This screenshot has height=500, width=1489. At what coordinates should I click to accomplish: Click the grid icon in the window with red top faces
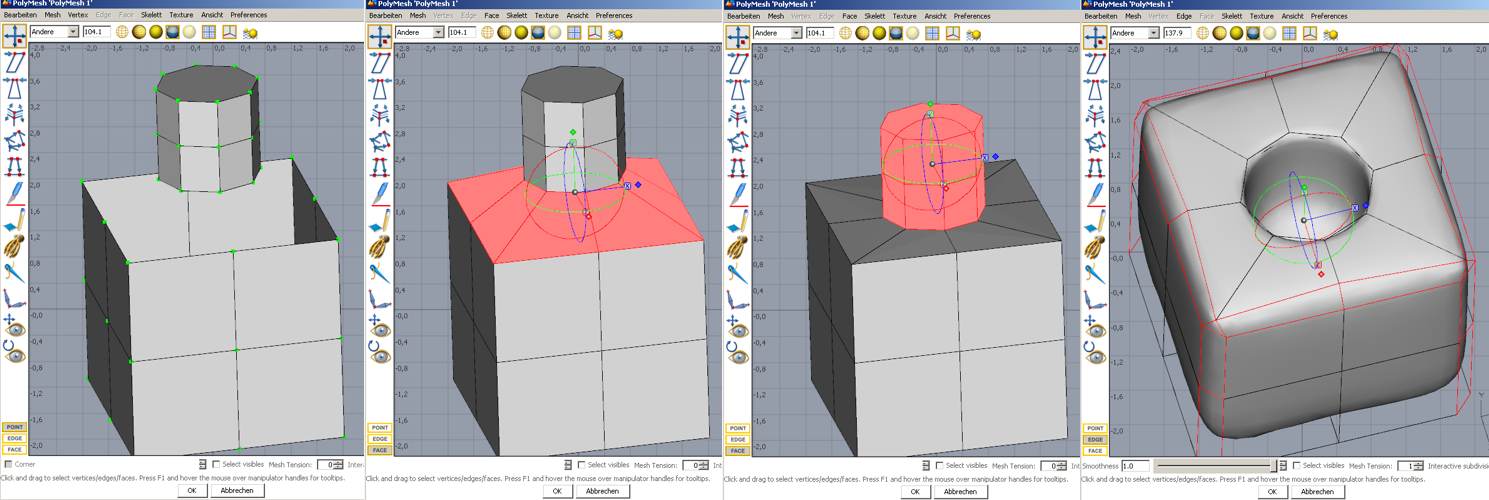pos(574,32)
